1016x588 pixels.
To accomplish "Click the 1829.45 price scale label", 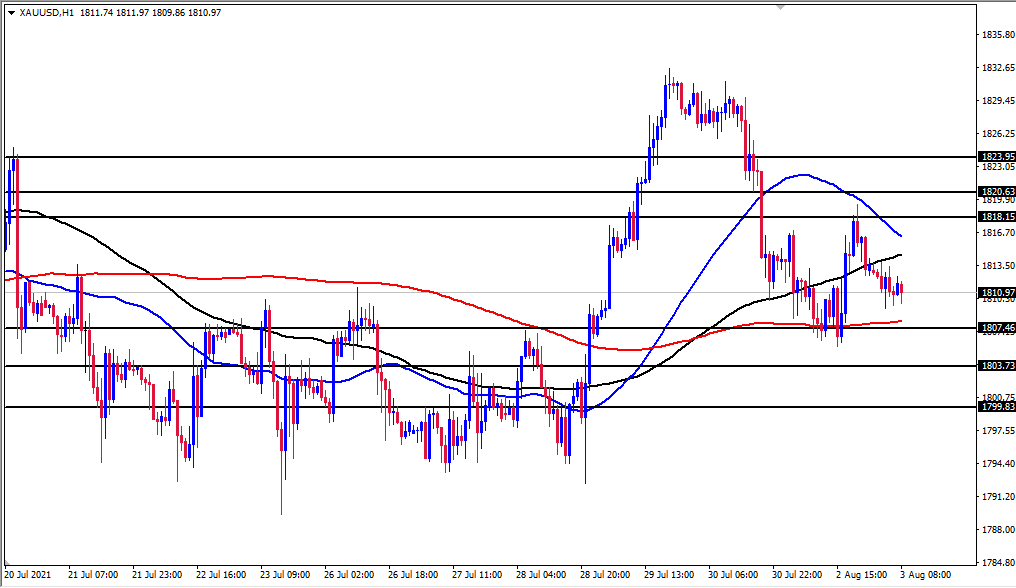I will pos(999,100).
